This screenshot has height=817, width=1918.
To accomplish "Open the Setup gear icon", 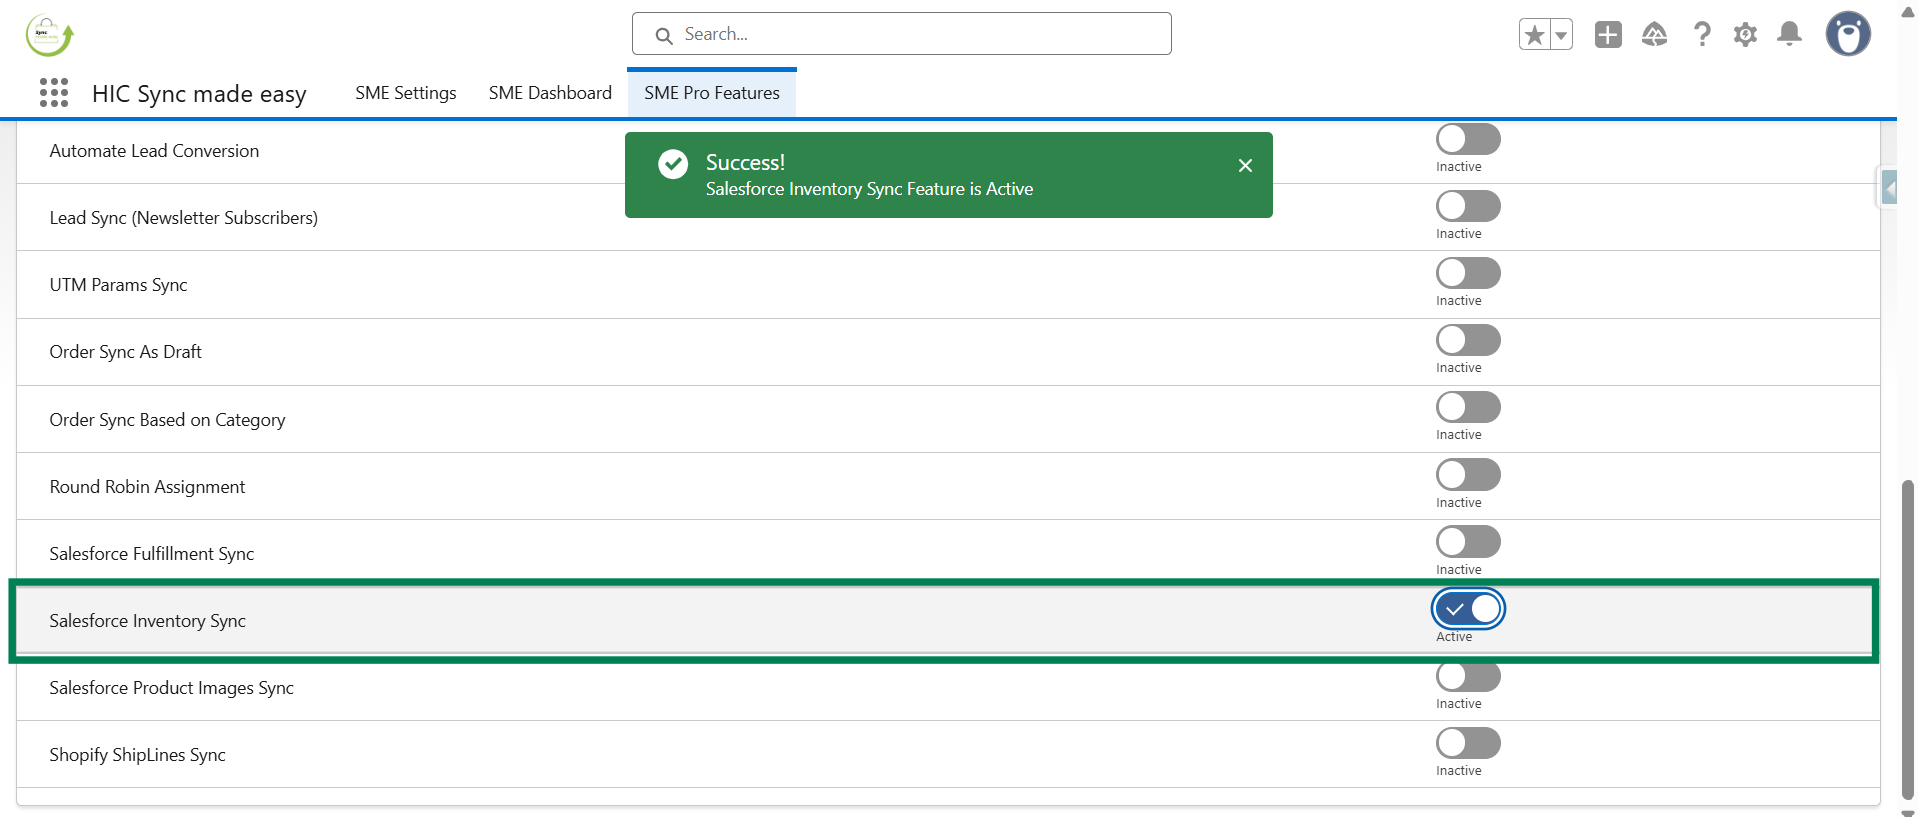I will [1745, 35].
